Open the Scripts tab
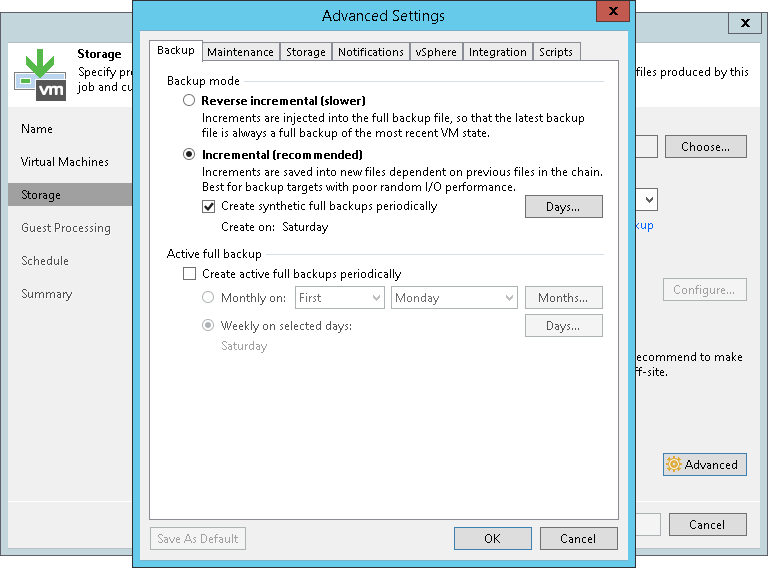Viewport: 768px width, 568px height. click(556, 52)
